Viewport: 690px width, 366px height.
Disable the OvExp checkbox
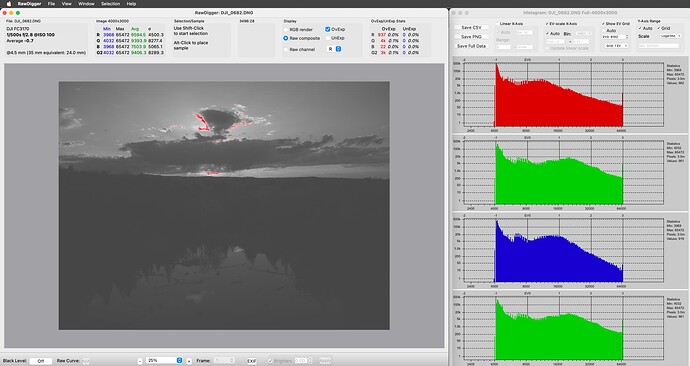pos(327,29)
